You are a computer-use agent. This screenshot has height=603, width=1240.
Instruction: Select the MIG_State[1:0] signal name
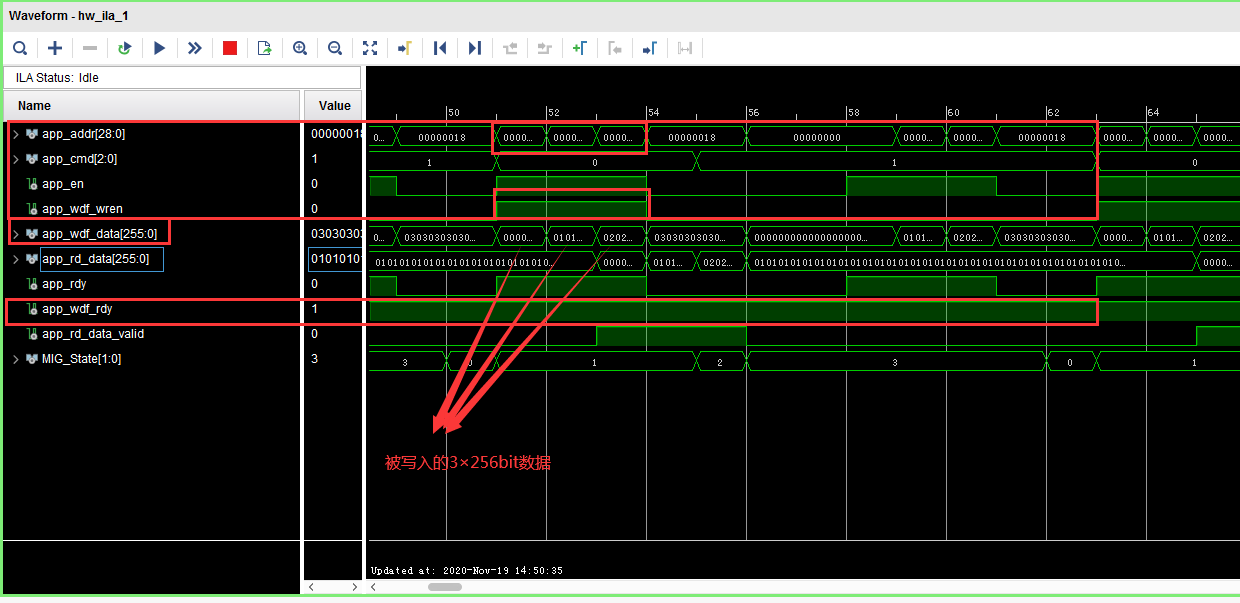coord(82,359)
